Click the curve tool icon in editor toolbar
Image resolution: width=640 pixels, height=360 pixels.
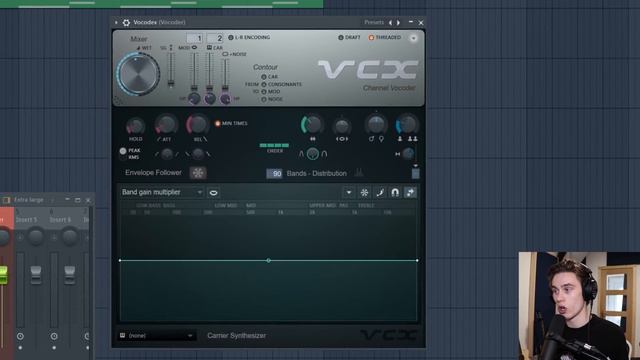[x=380, y=192]
